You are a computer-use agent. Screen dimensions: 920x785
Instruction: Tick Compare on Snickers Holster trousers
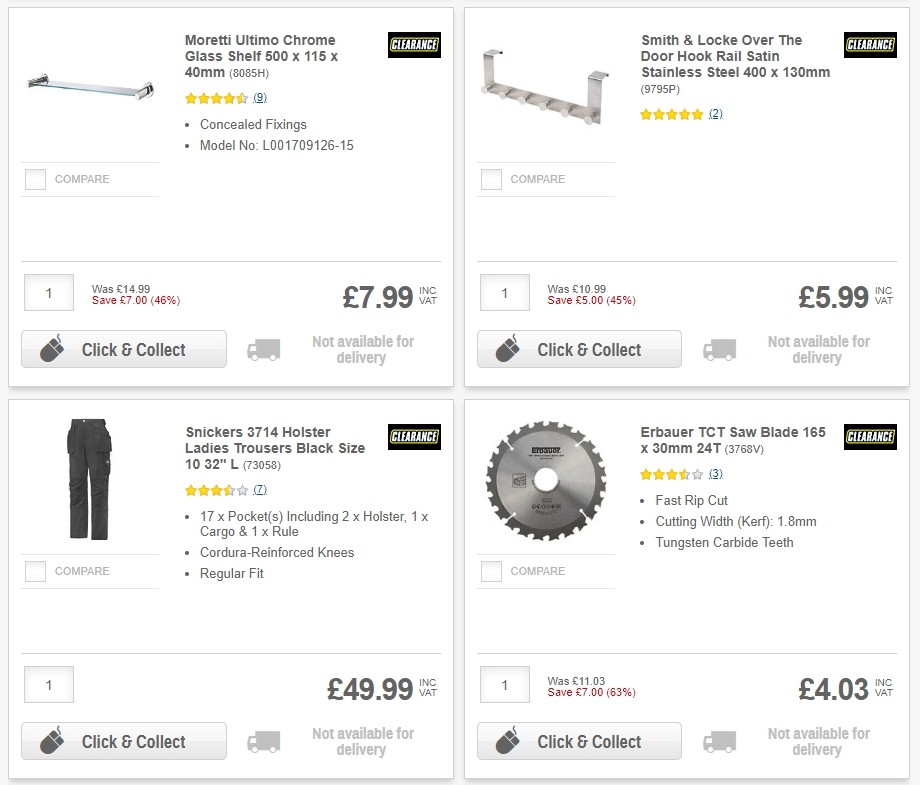point(35,571)
